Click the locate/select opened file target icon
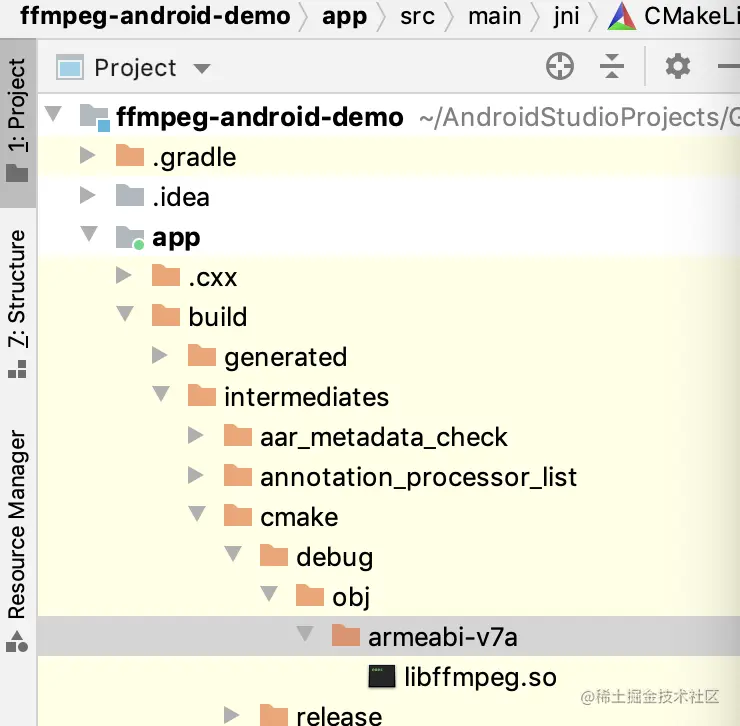740x726 pixels. (560, 67)
